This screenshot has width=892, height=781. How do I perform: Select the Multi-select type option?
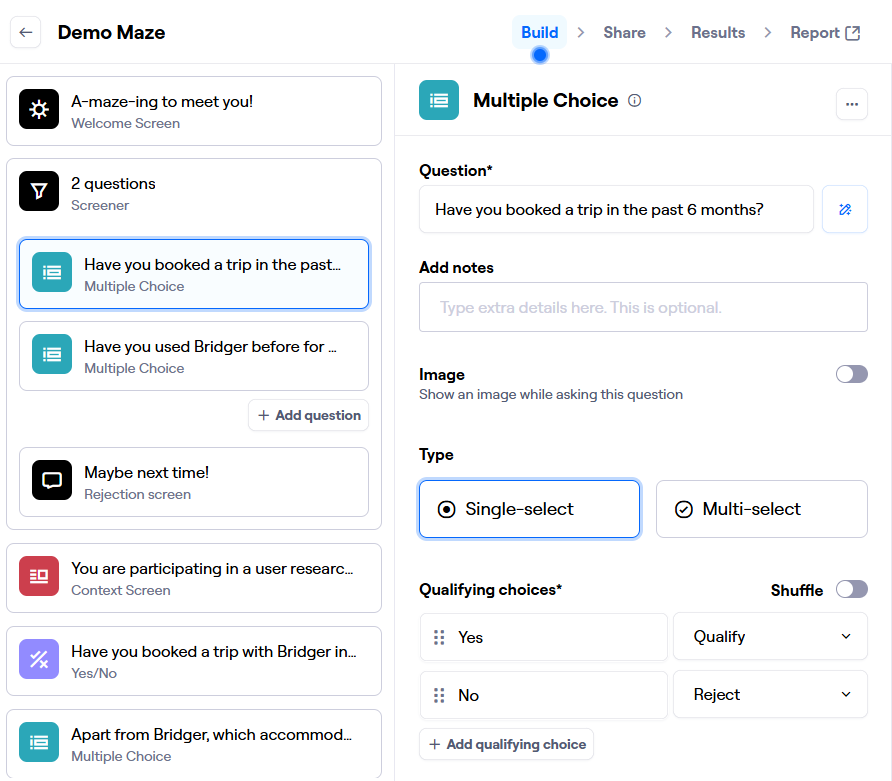point(761,509)
